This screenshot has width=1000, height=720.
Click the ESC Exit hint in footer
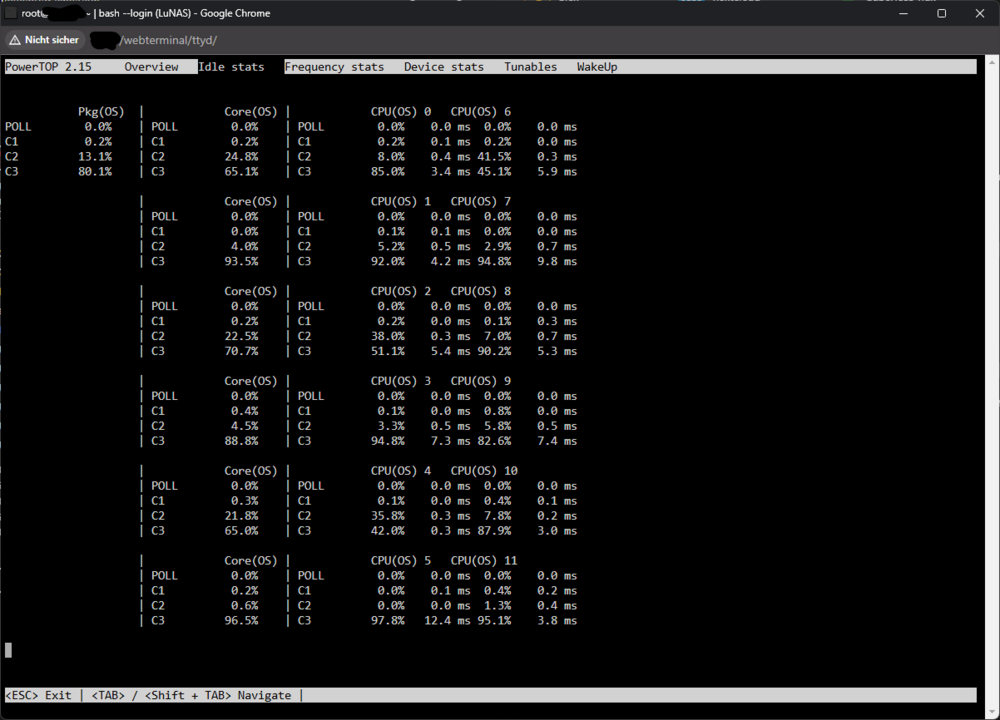[x=38, y=695]
